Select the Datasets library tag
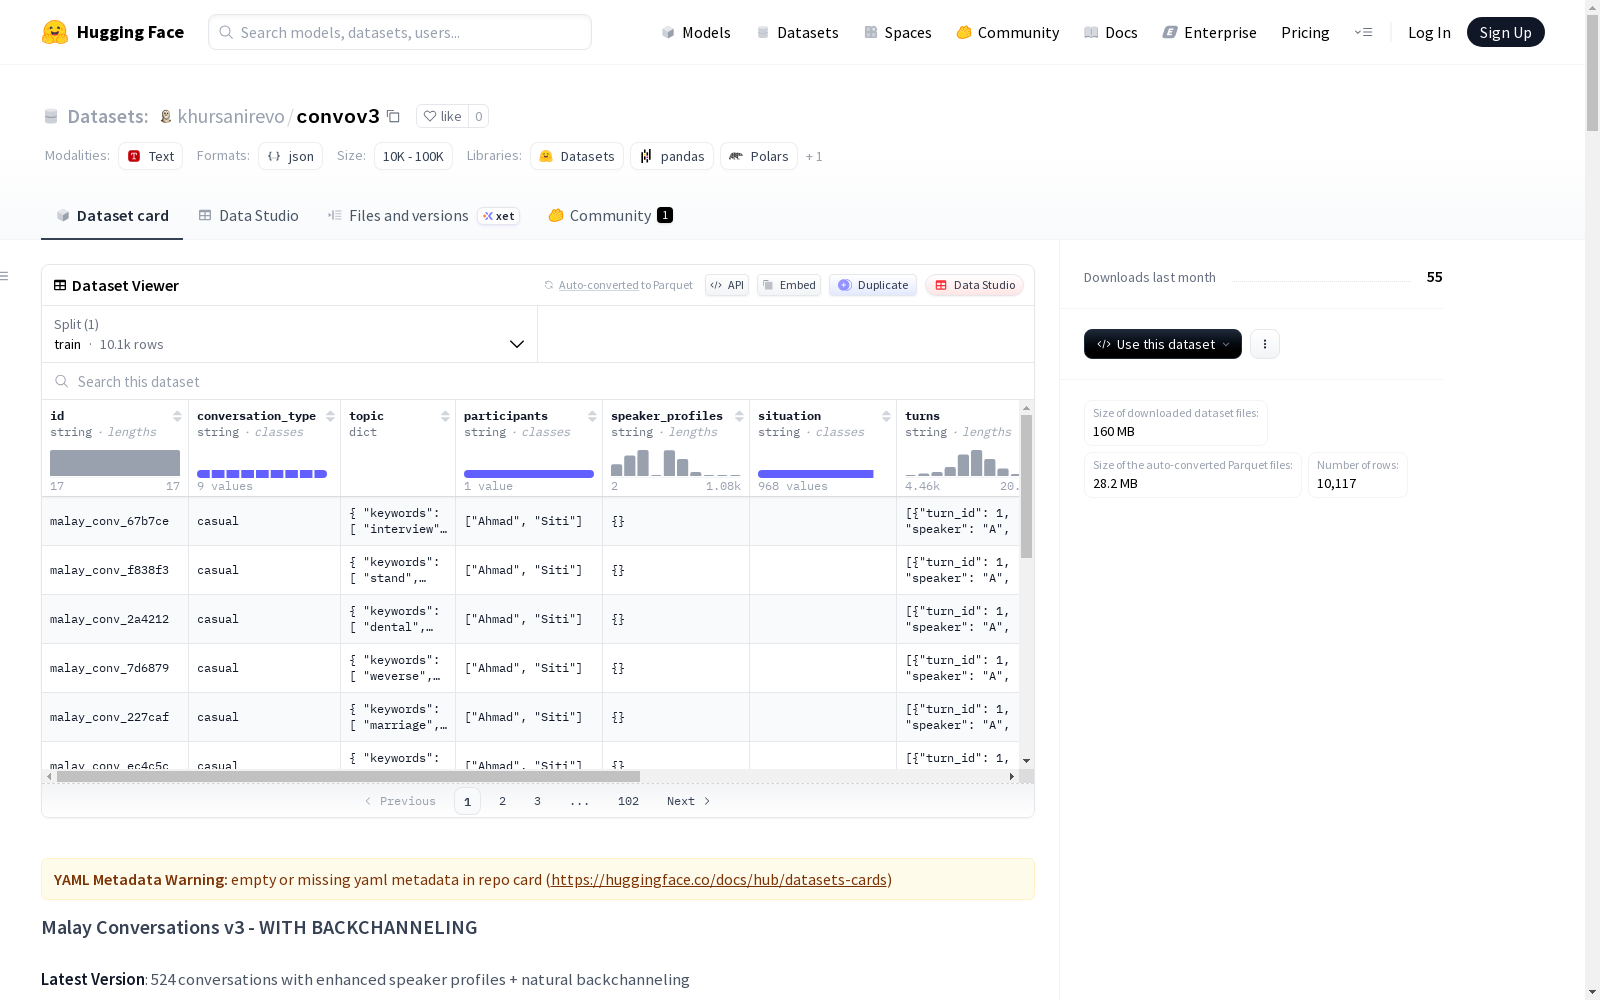Viewport: 1600px width, 1000px height. 577,156
